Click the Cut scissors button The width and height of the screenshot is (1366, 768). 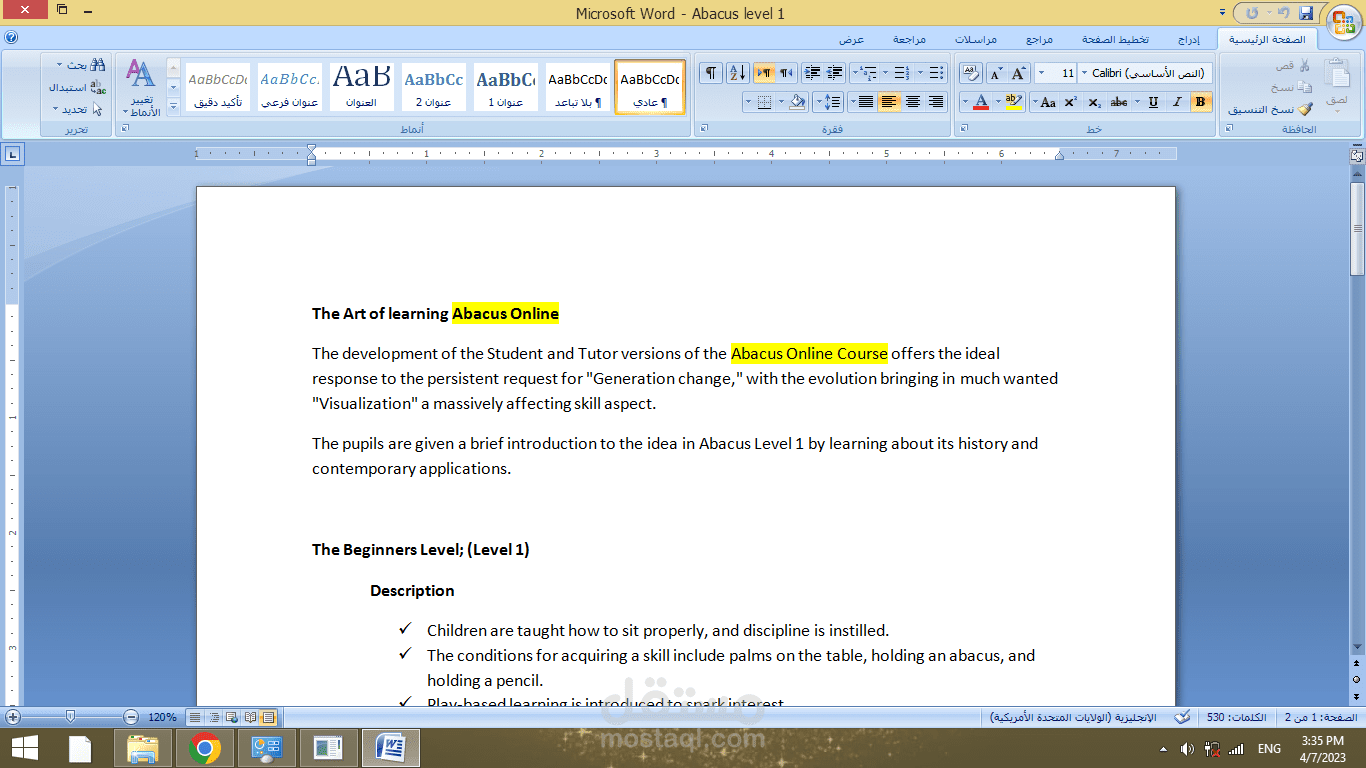1292,65
